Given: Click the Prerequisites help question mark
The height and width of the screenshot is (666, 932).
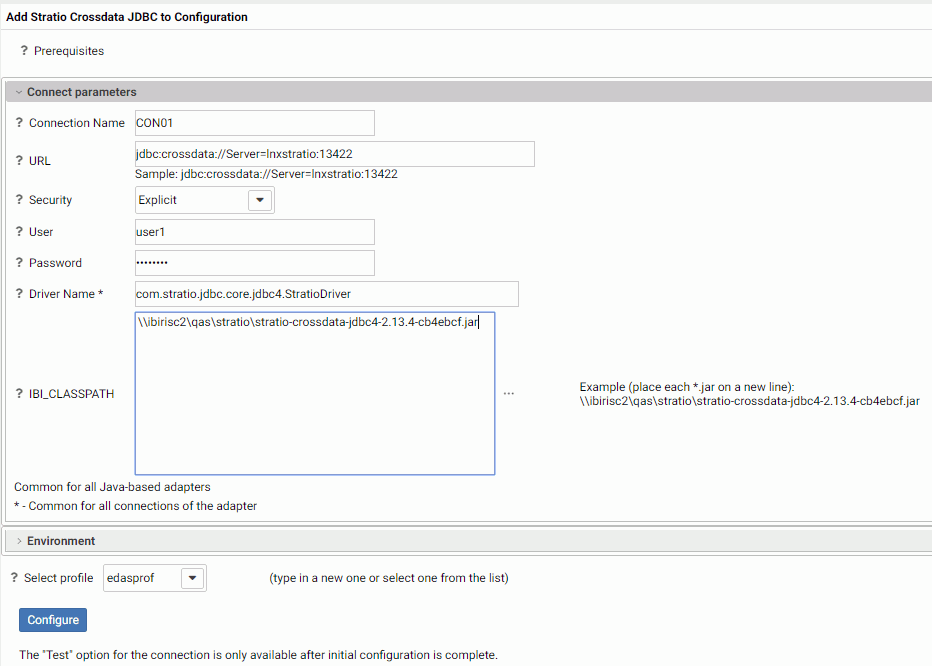Looking at the screenshot, I should [x=24, y=51].
